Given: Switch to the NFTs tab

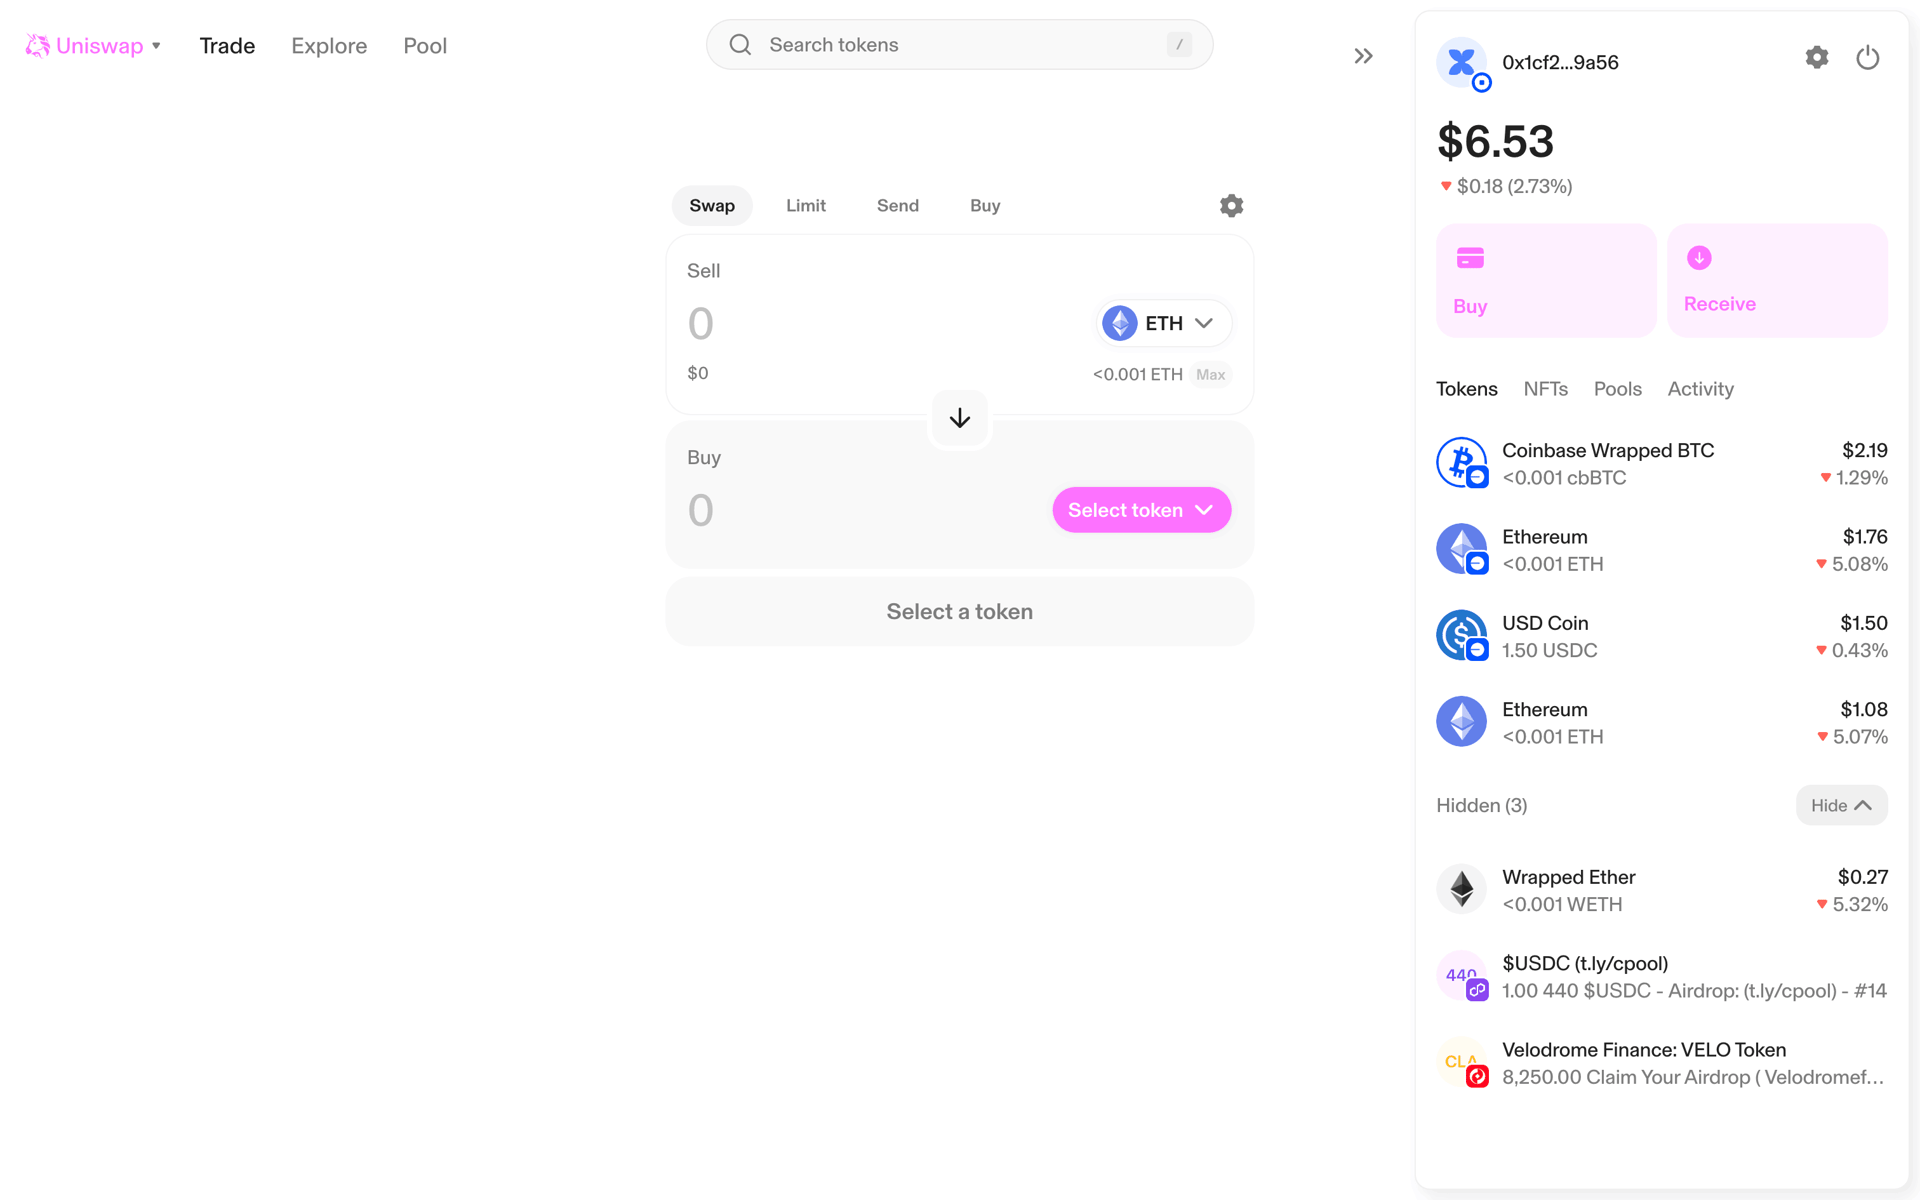Looking at the screenshot, I should pyautogui.click(x=1545, y=389).
